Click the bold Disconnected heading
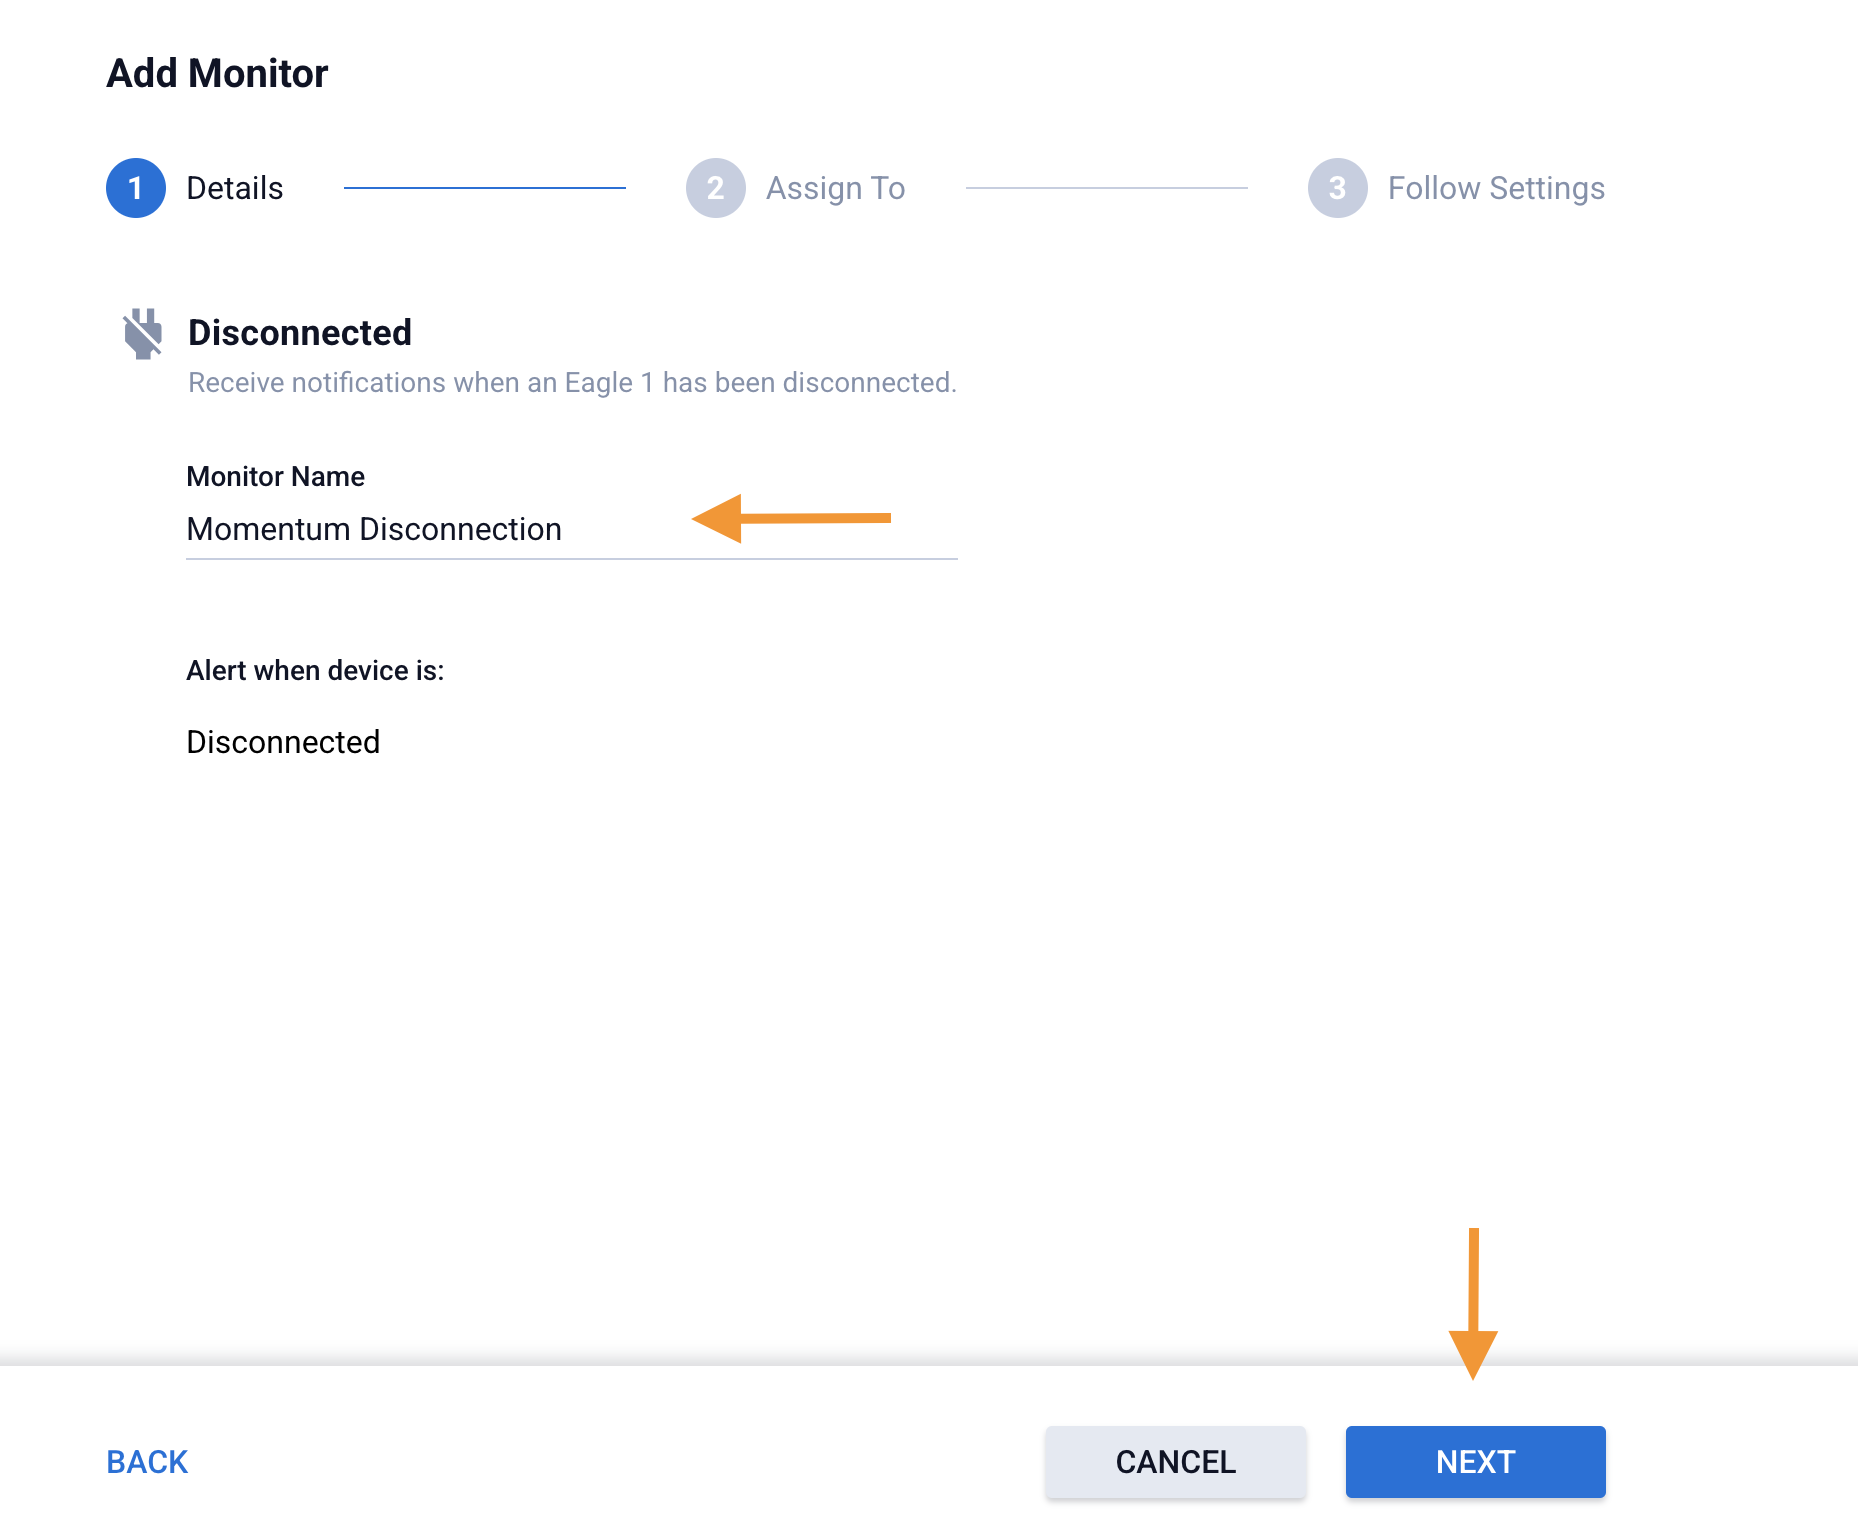Image resolution: width=1858 pixels, height=1540 pixels. tap(299, 333)
